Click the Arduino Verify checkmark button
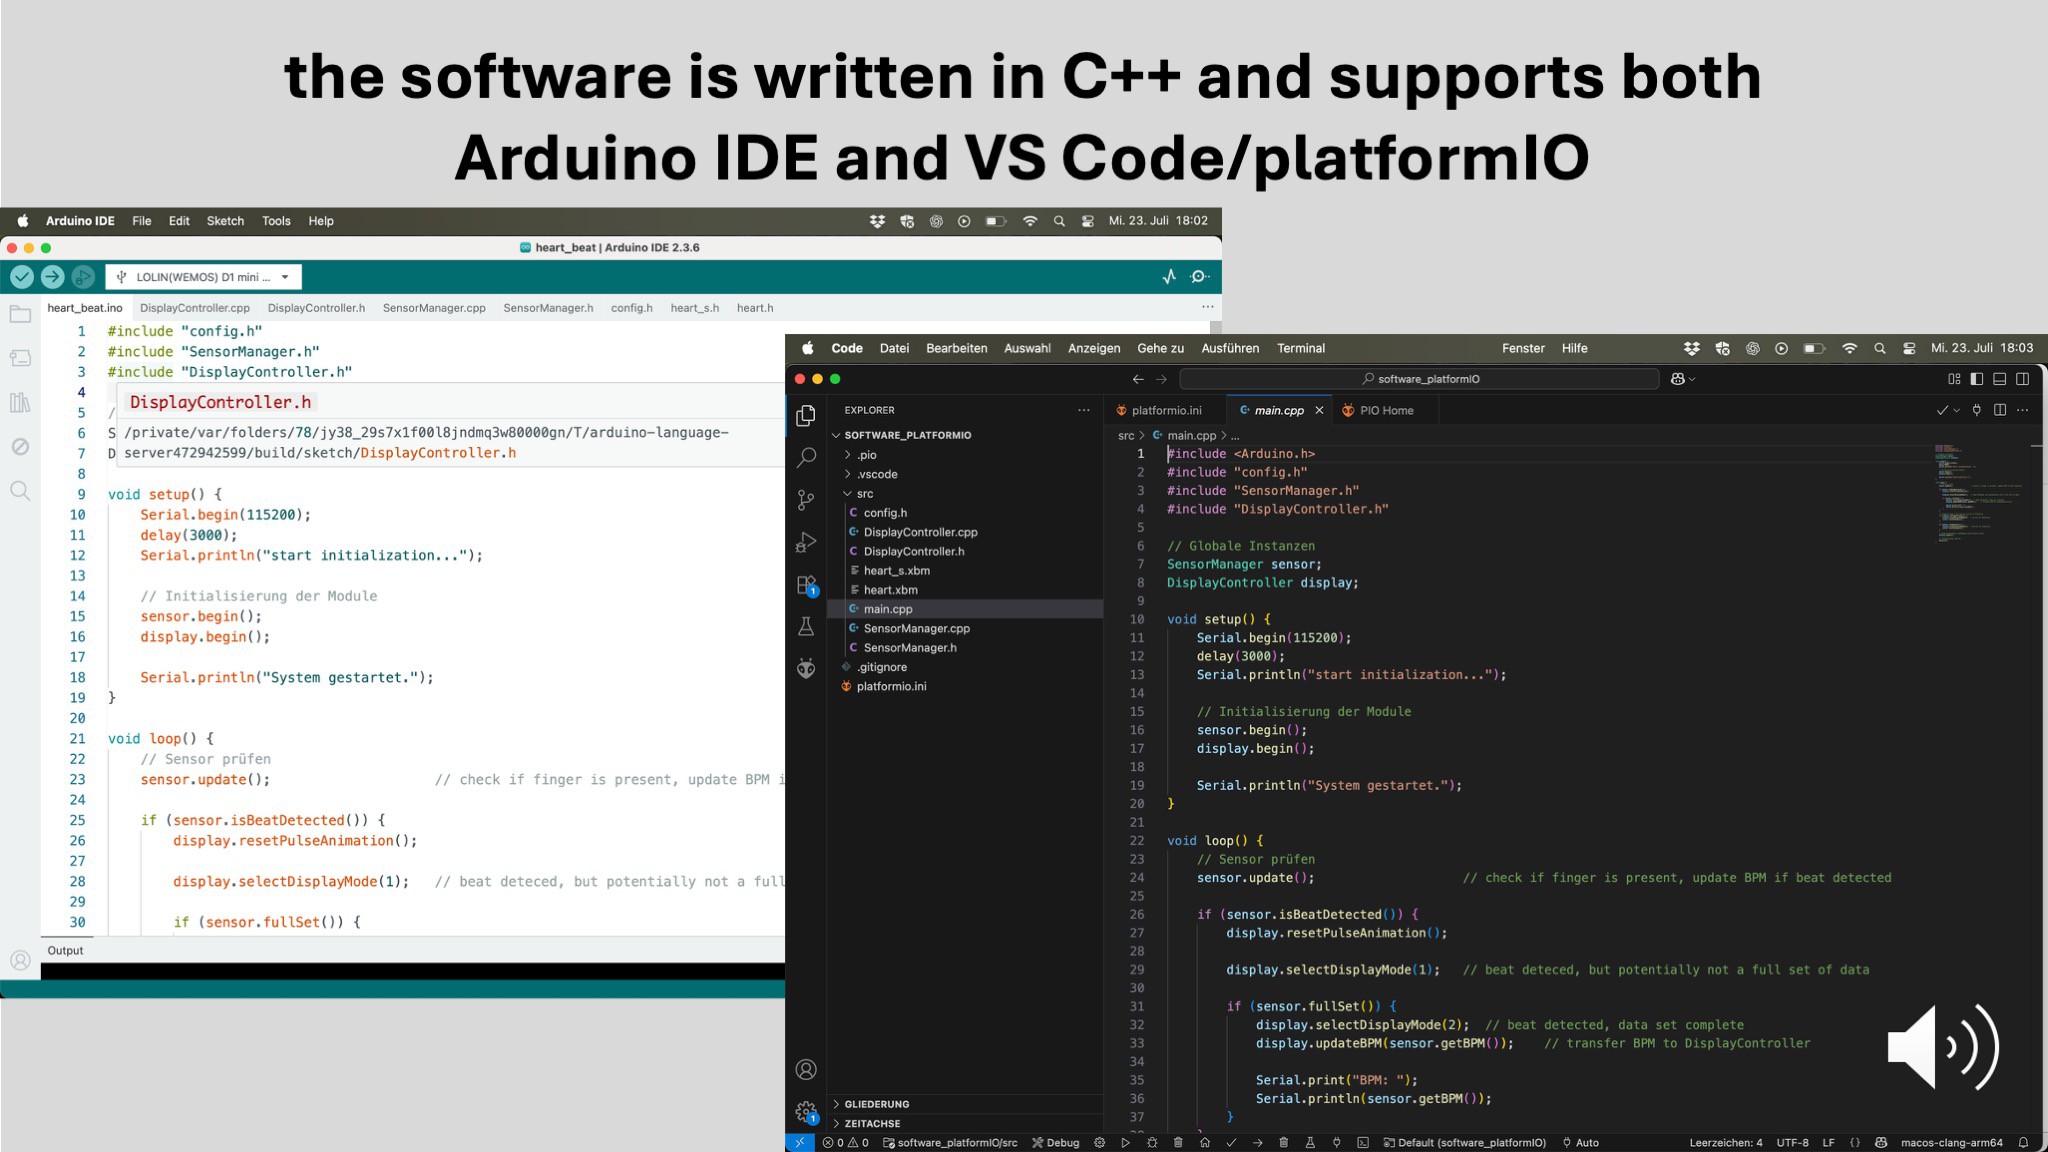The image size is (2048, 1152). tap(22, 277)
